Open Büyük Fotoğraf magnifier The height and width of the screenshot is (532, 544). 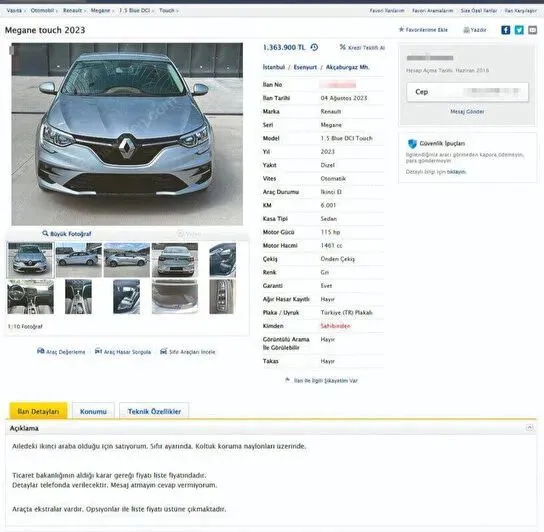tap(45, 233)
